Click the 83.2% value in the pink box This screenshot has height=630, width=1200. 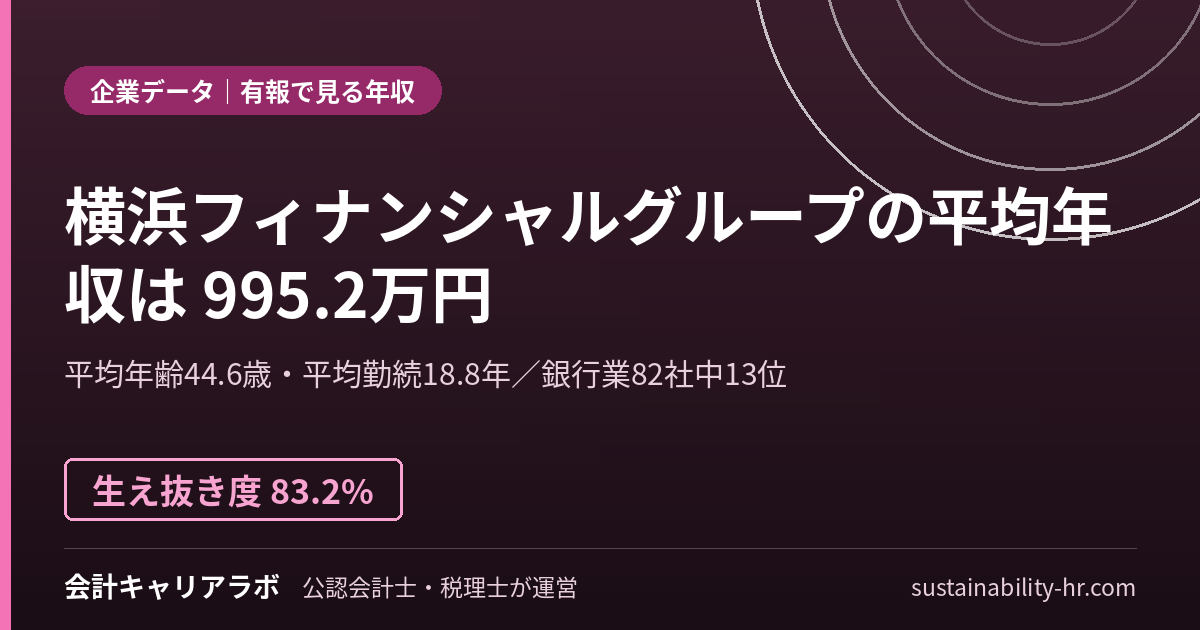coord(322,490)
